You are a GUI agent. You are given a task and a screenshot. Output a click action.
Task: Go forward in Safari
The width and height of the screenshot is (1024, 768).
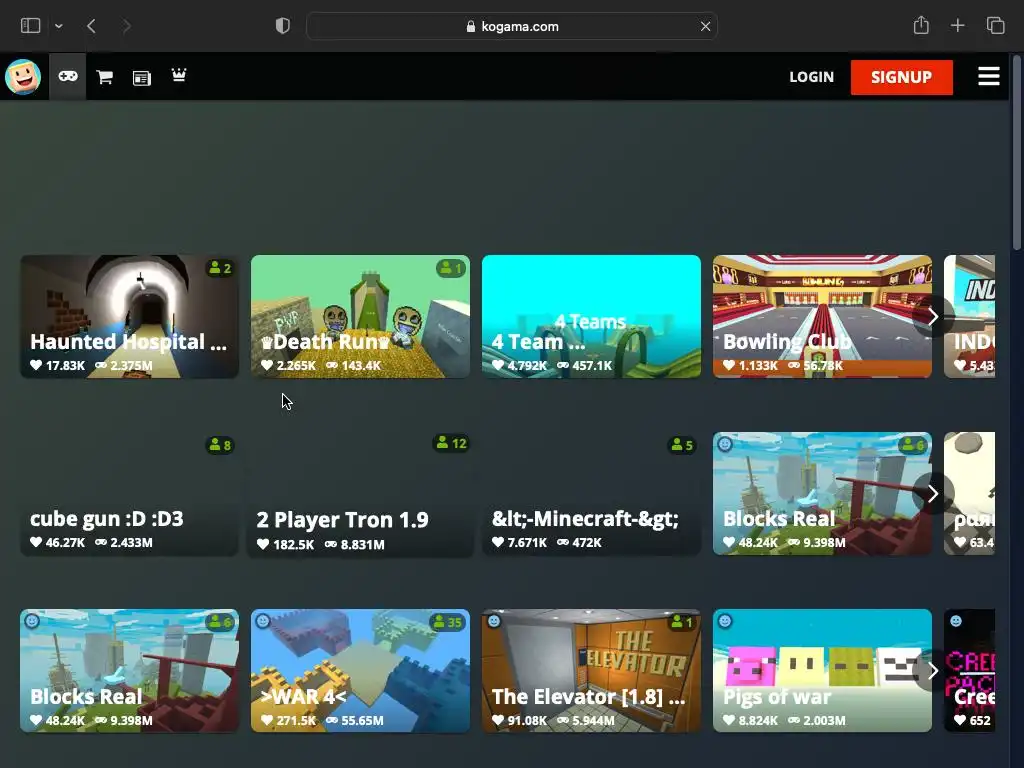(x=127, y=26)
